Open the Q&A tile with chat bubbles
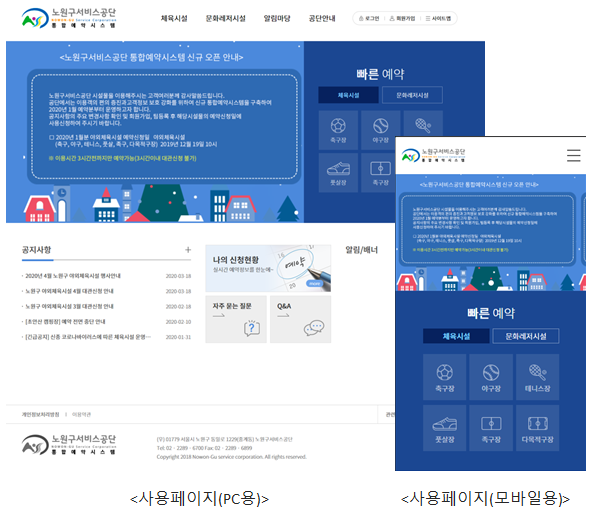Viewport: 594px width, 512px height. click(x=300, y=319)
